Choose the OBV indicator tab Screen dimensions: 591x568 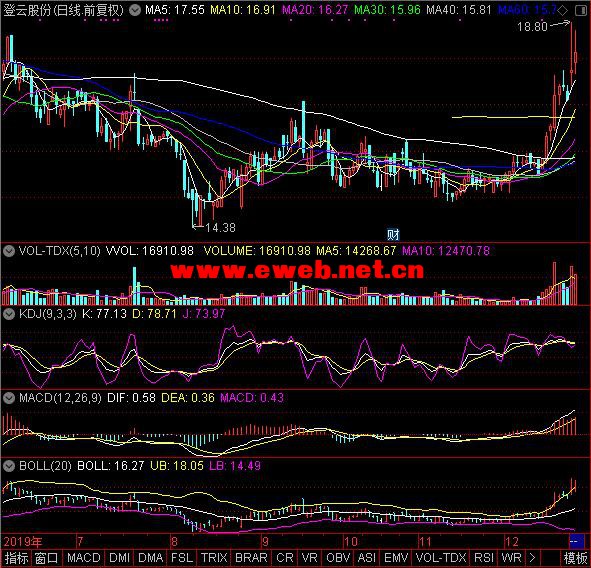click(338, 558)
